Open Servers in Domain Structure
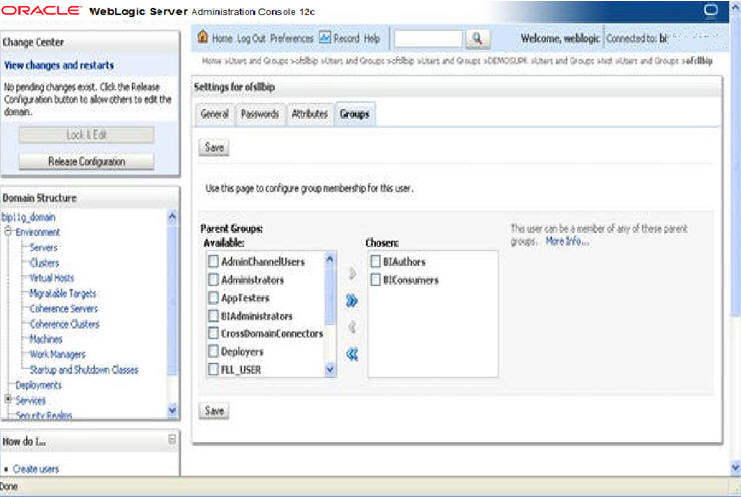Screen dimensions: 741x497 pos(43,248)
